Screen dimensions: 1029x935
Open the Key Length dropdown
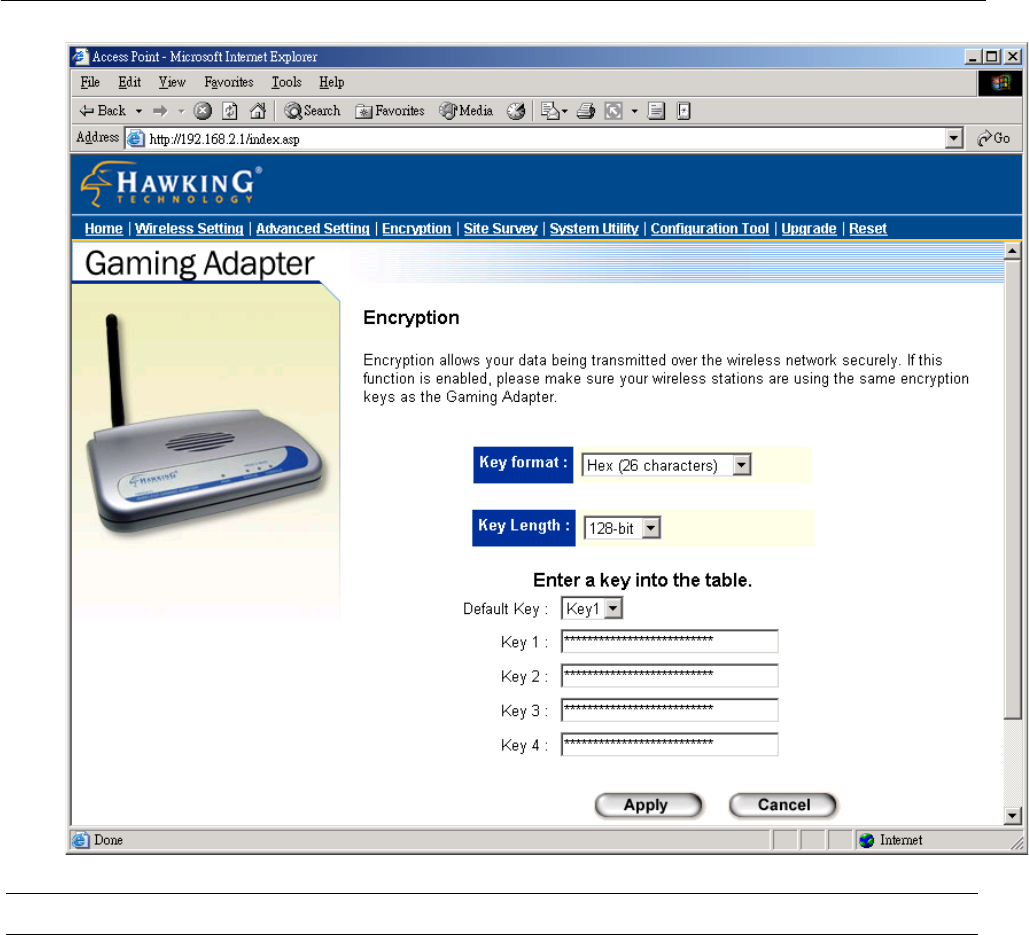pyautogui.click(x=650, y=528)
